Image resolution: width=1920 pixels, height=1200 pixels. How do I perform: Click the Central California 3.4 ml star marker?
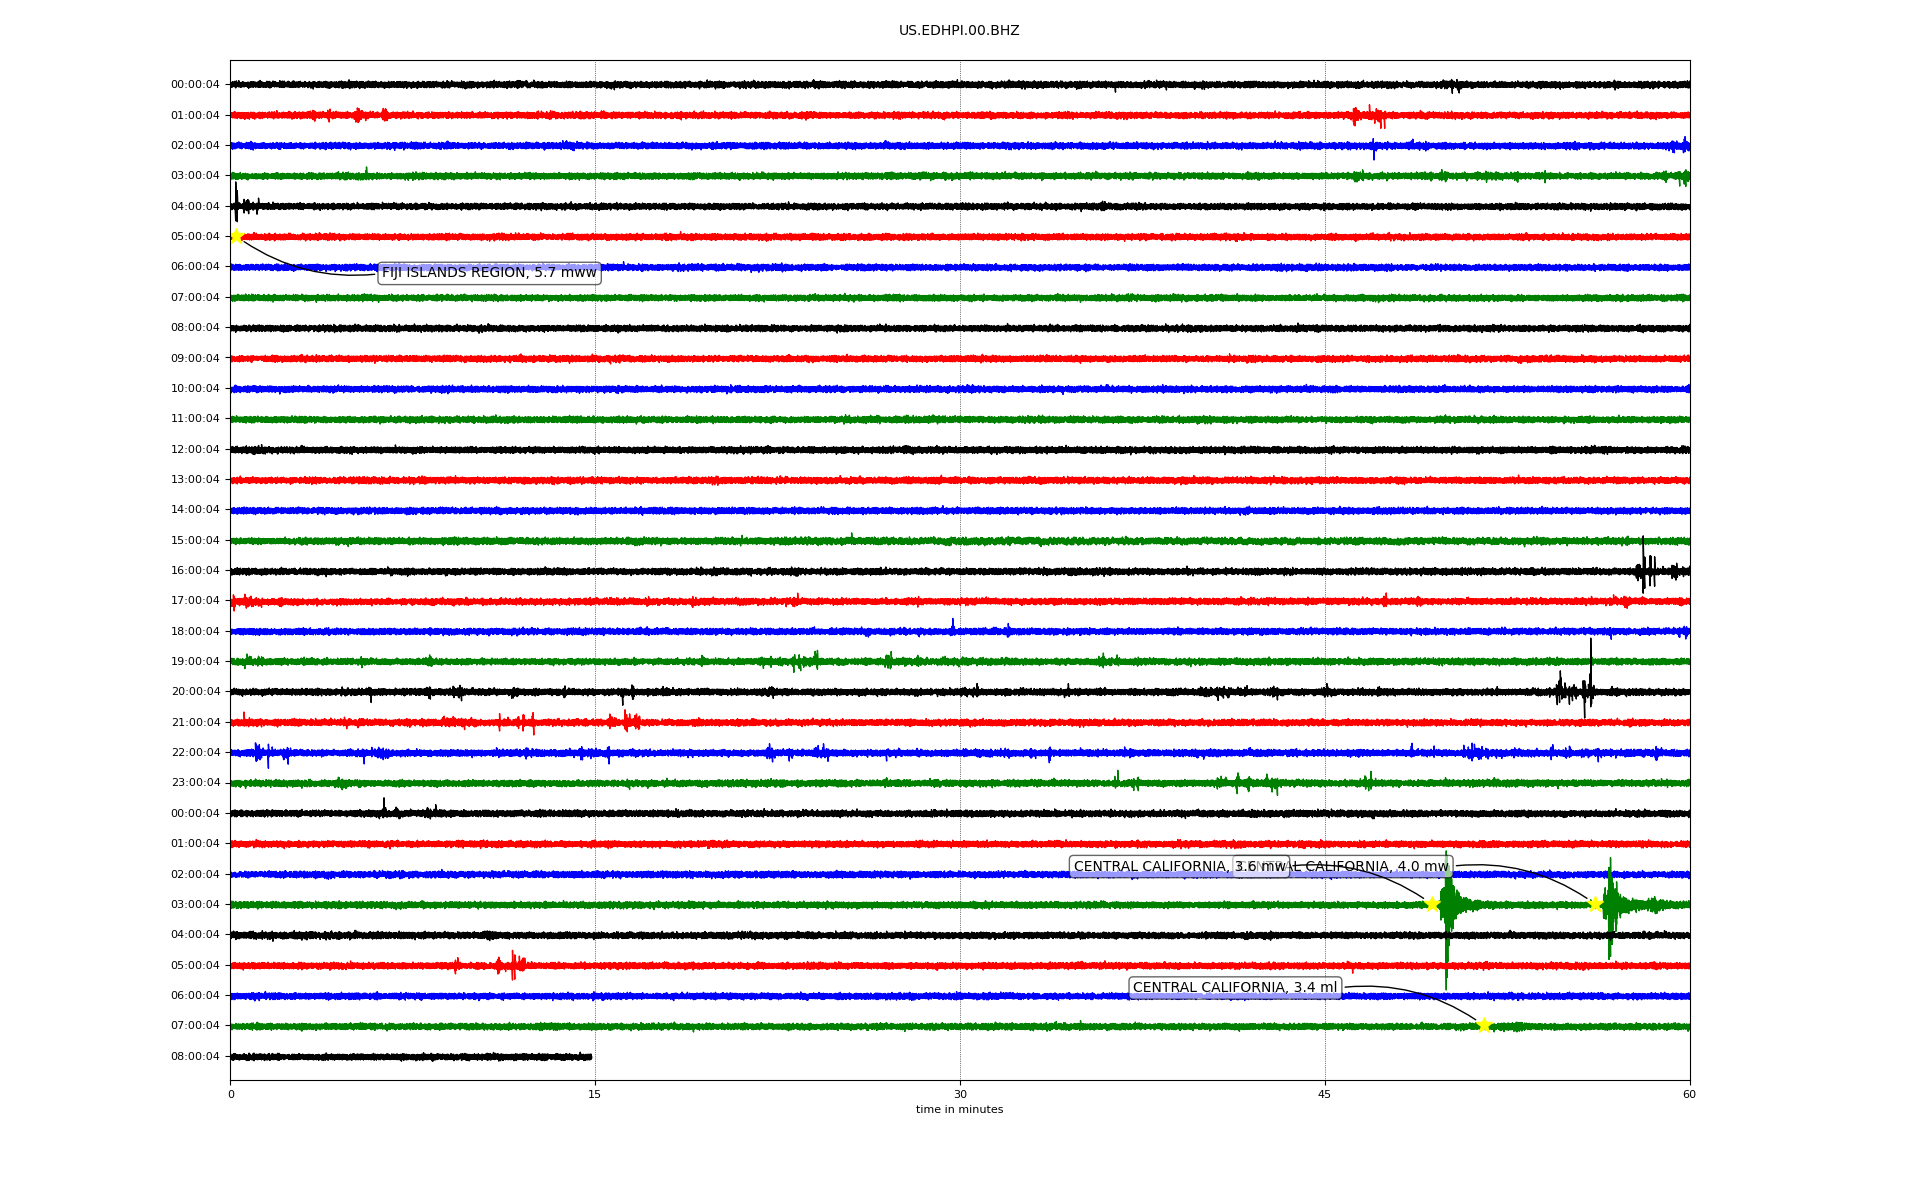pos(1484,1025)
